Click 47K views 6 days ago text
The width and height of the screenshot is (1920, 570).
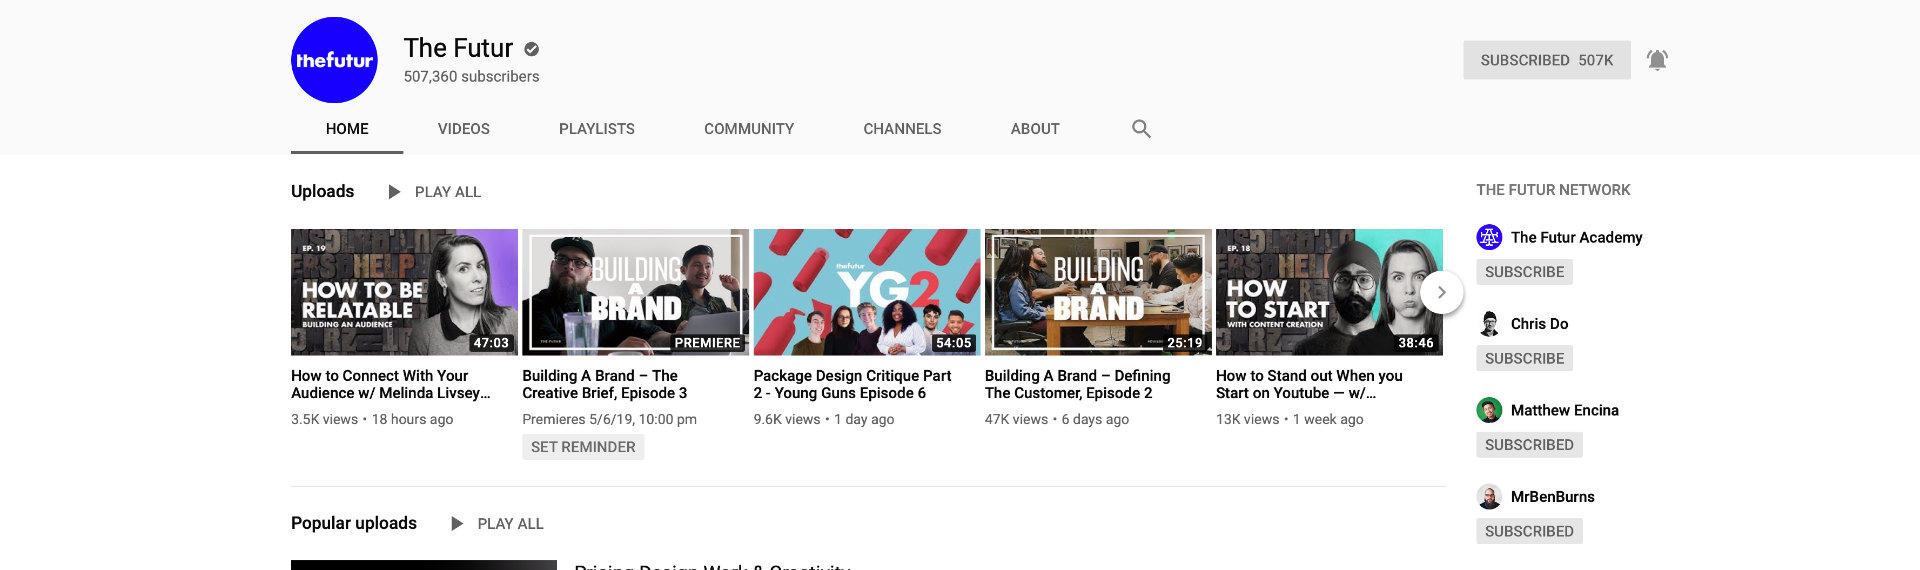(1057, 420)
